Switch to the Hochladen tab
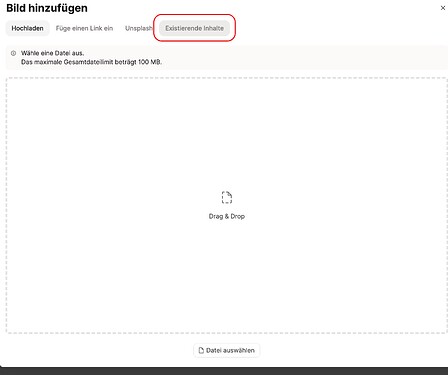This screenshot has width=448, height=375. point(27,28)
